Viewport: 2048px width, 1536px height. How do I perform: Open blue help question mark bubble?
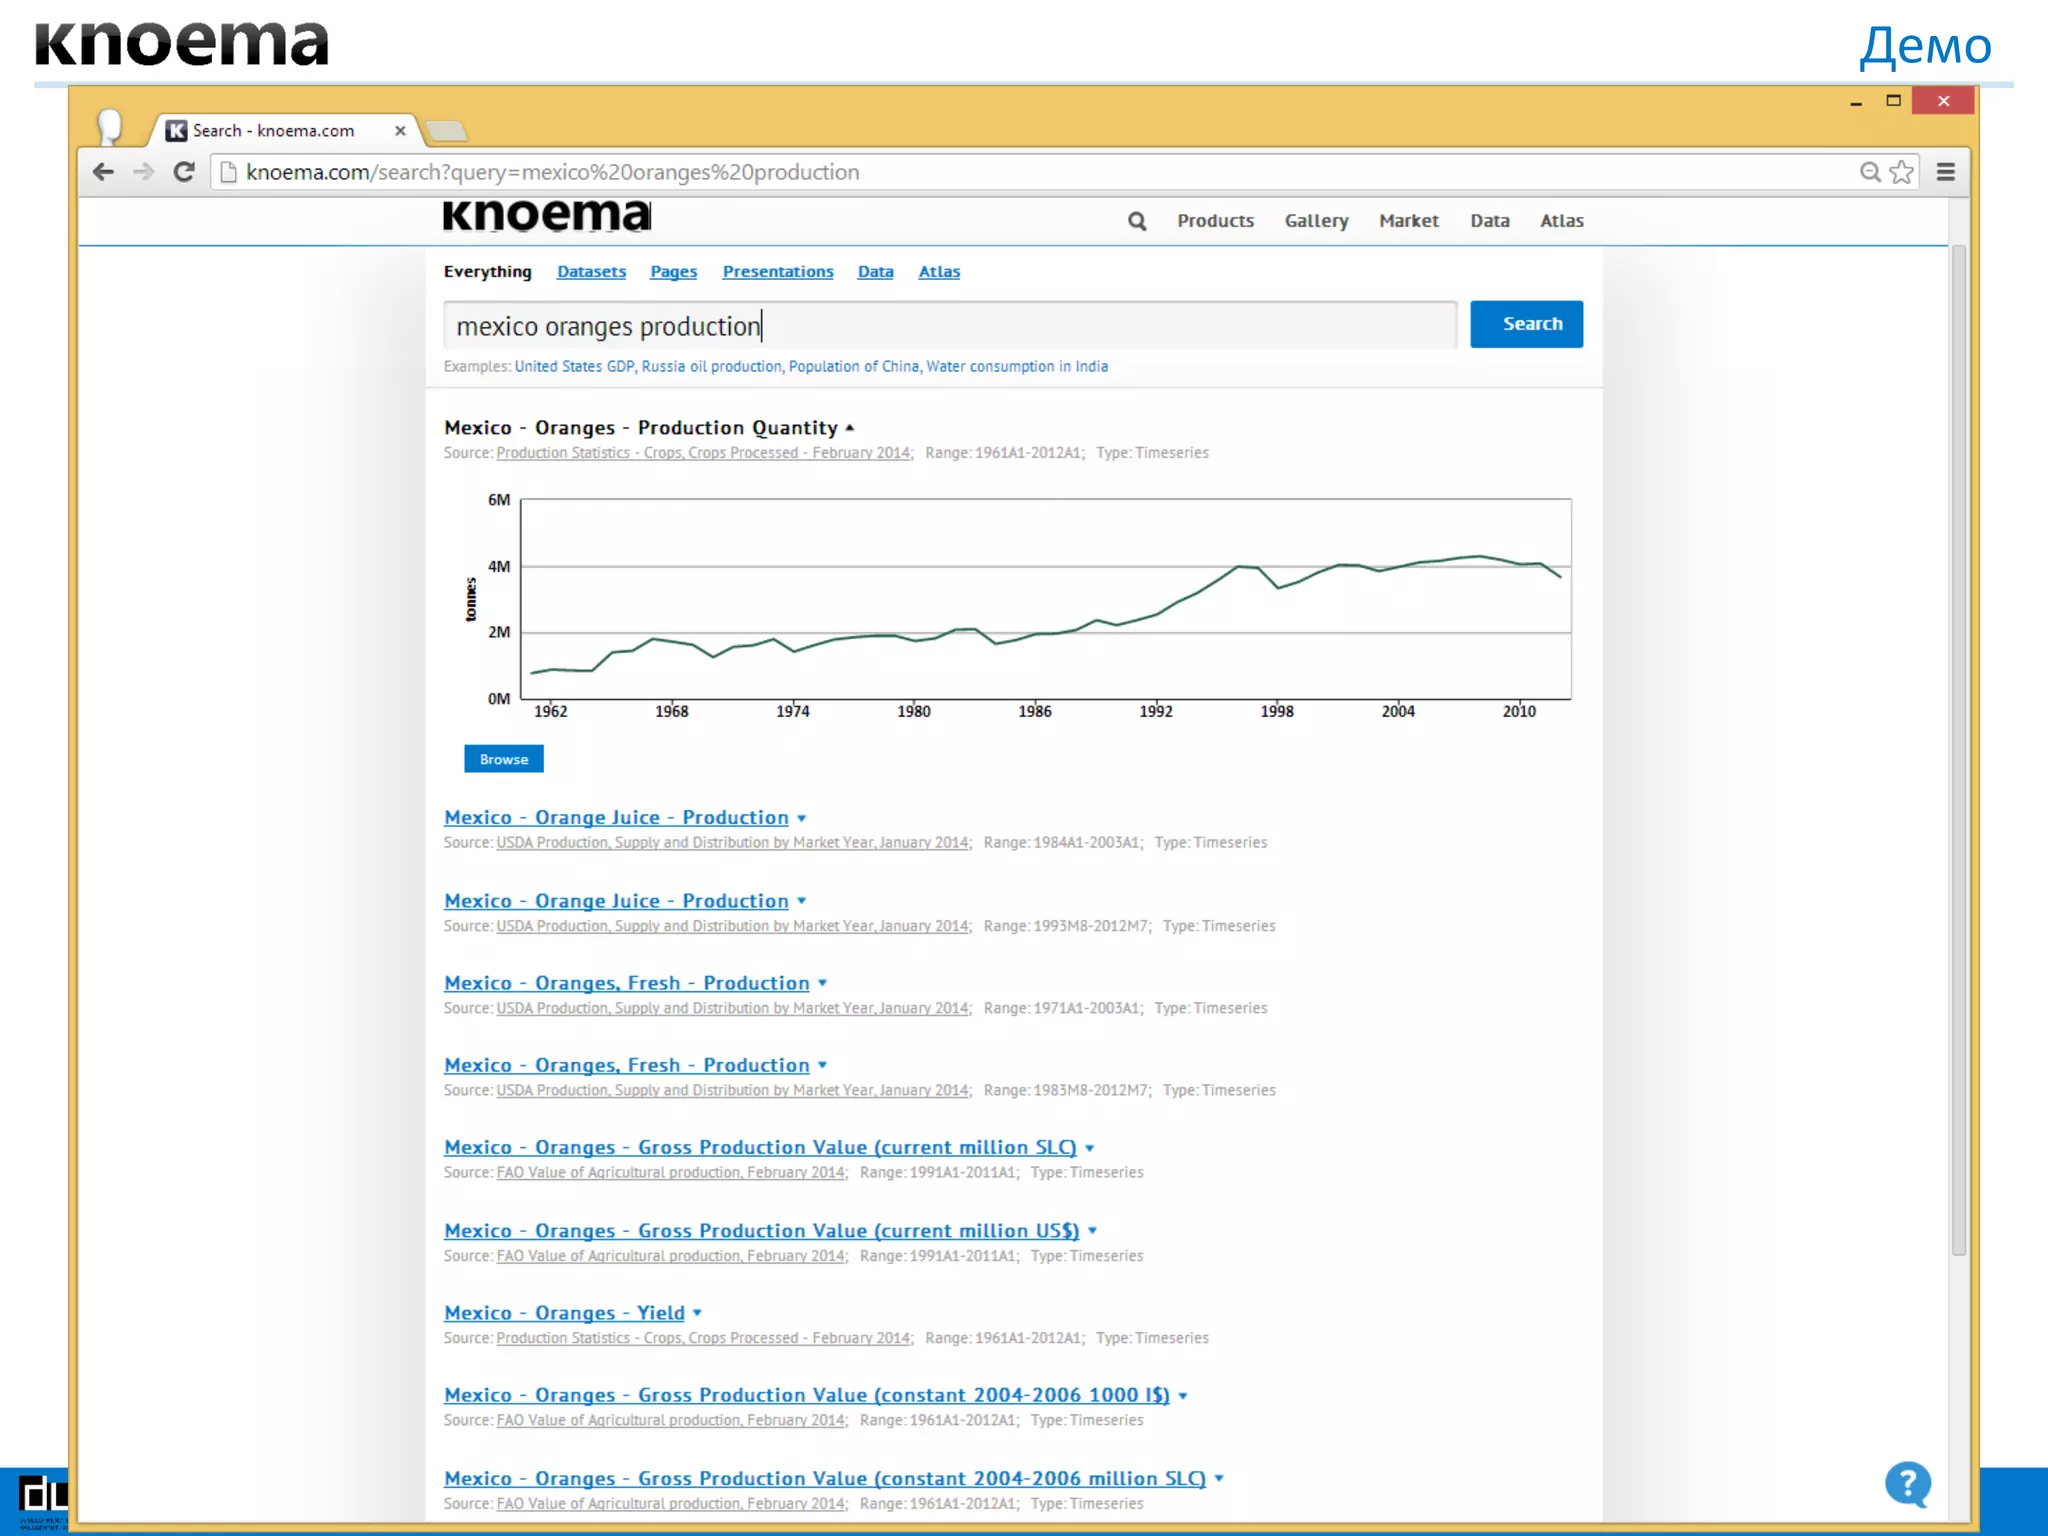click(1907, 1484)
